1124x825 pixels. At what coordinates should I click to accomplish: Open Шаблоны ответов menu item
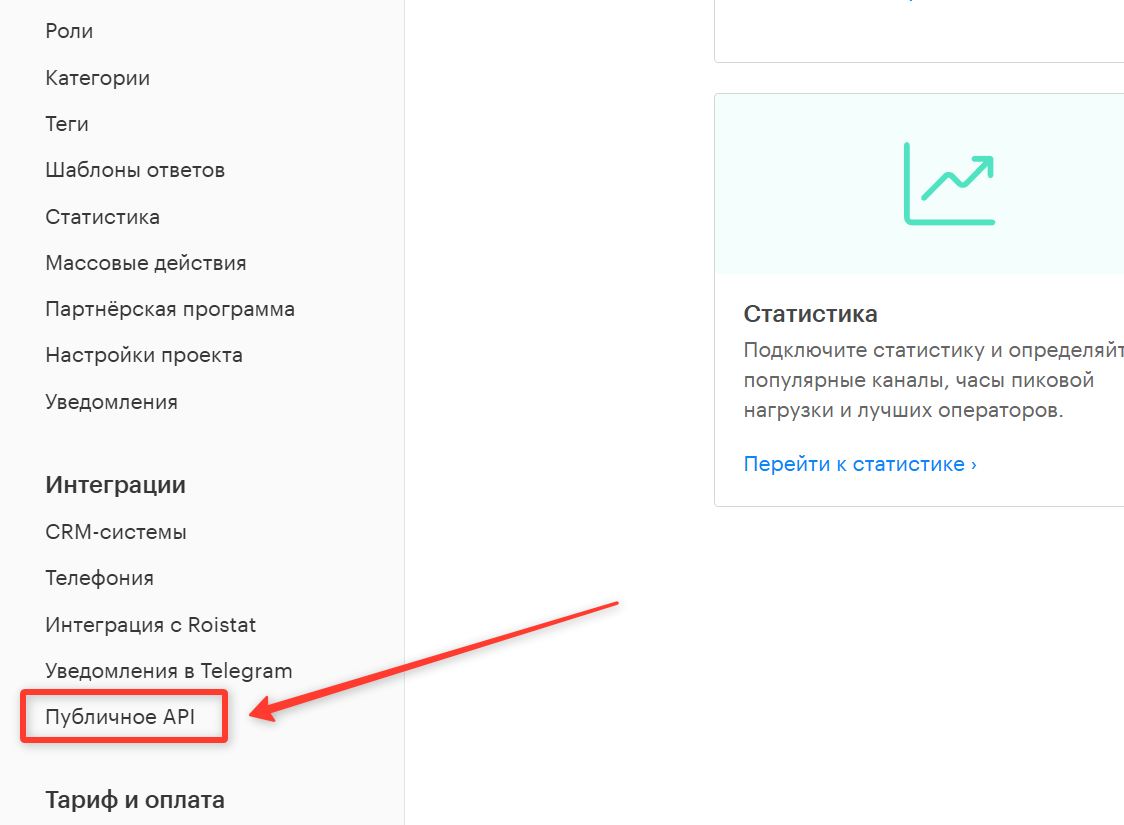pos(135,170)
